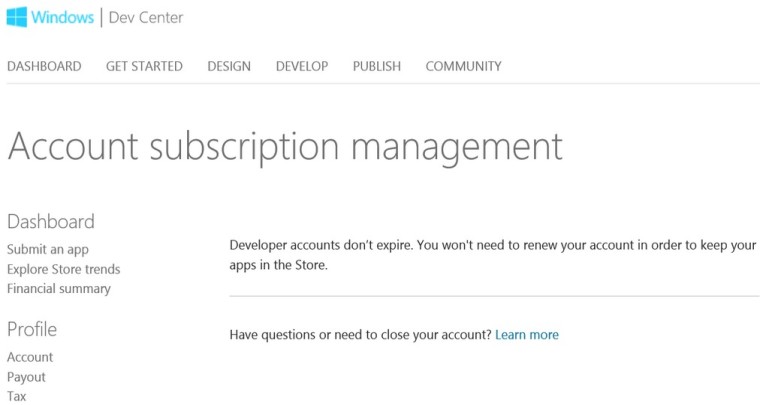Follow the Learn more link
The height and width of the screenshot is (405, 760).
coord(527,335)
